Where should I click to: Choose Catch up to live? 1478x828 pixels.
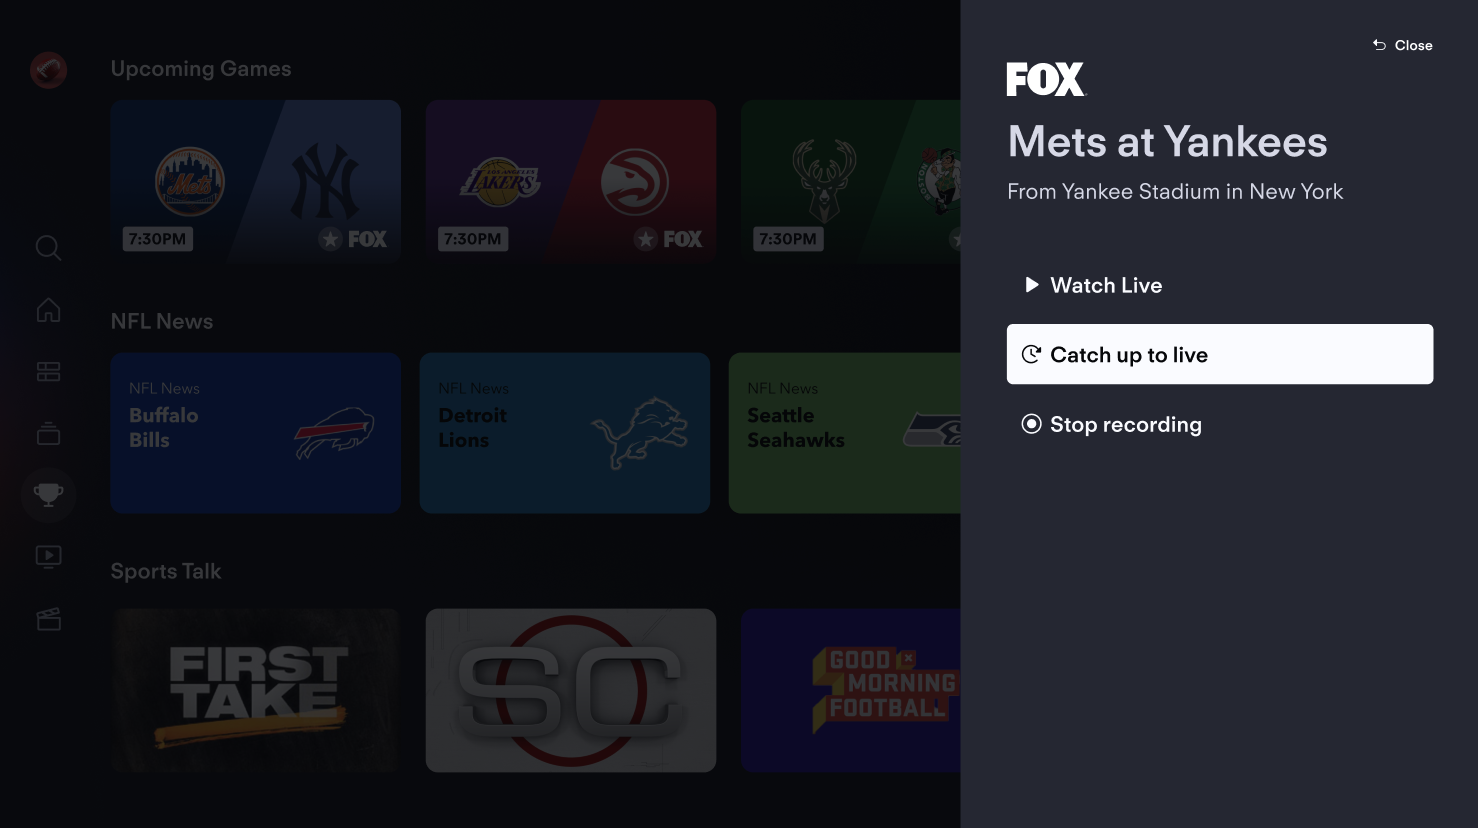click(x=1219, y=354)
